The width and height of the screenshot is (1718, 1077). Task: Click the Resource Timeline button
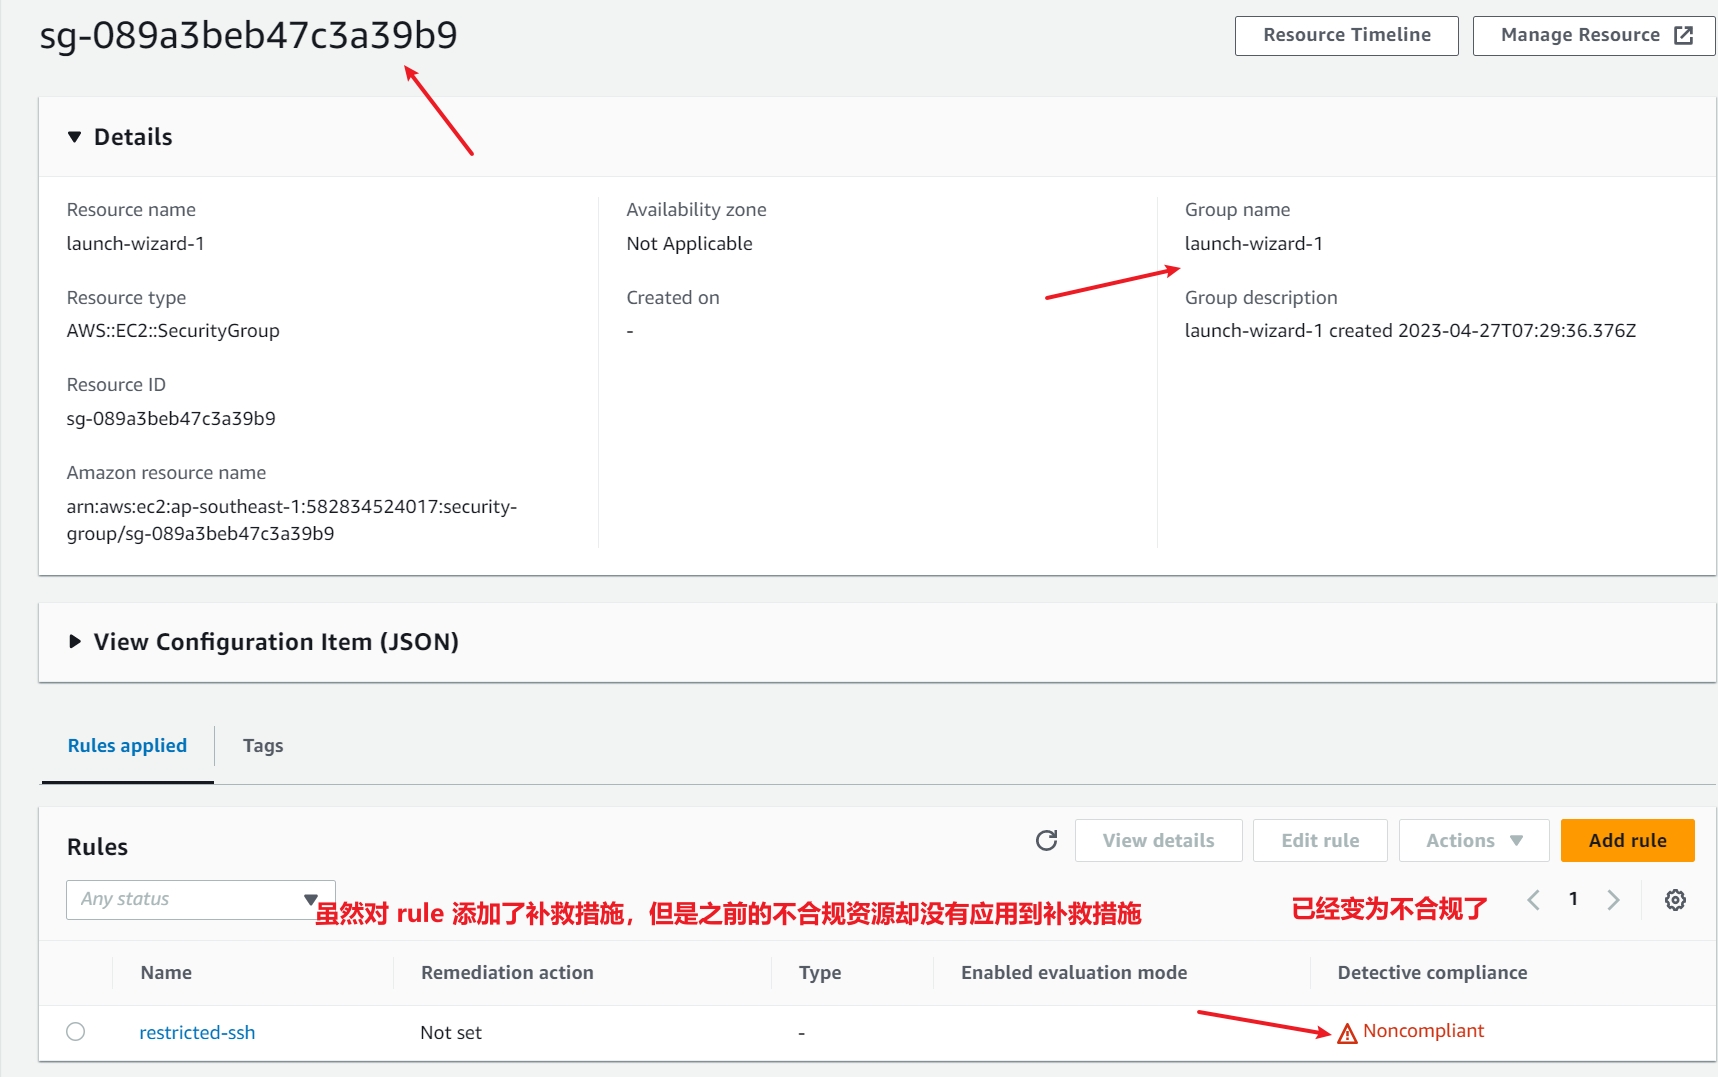pyautogui.click(x=1346, y=35)
